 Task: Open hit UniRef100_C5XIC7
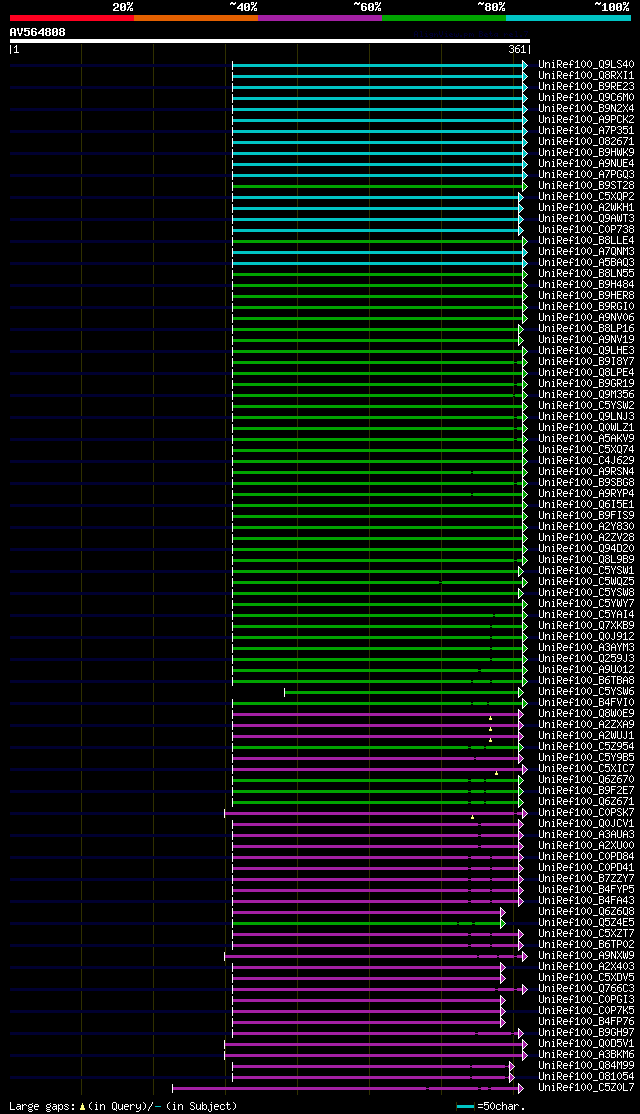[x=586, y=769]
